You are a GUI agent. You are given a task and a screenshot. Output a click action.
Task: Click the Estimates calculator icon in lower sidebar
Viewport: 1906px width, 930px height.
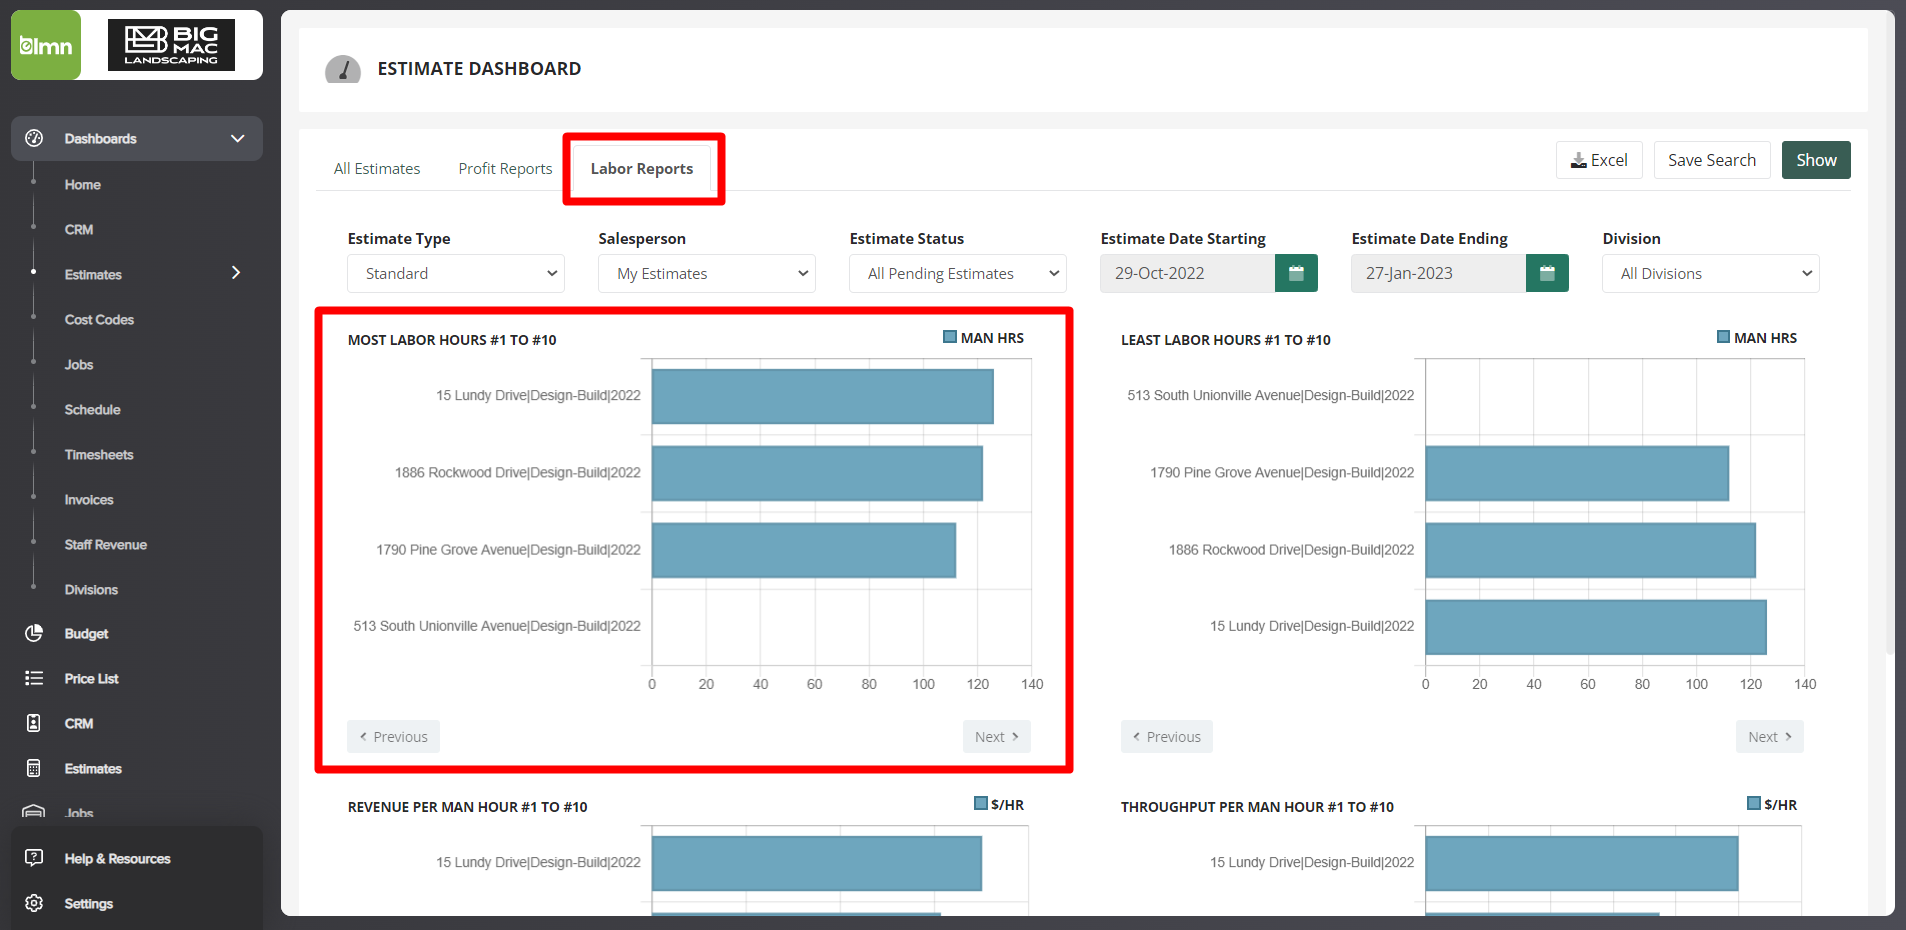point(34,768)
